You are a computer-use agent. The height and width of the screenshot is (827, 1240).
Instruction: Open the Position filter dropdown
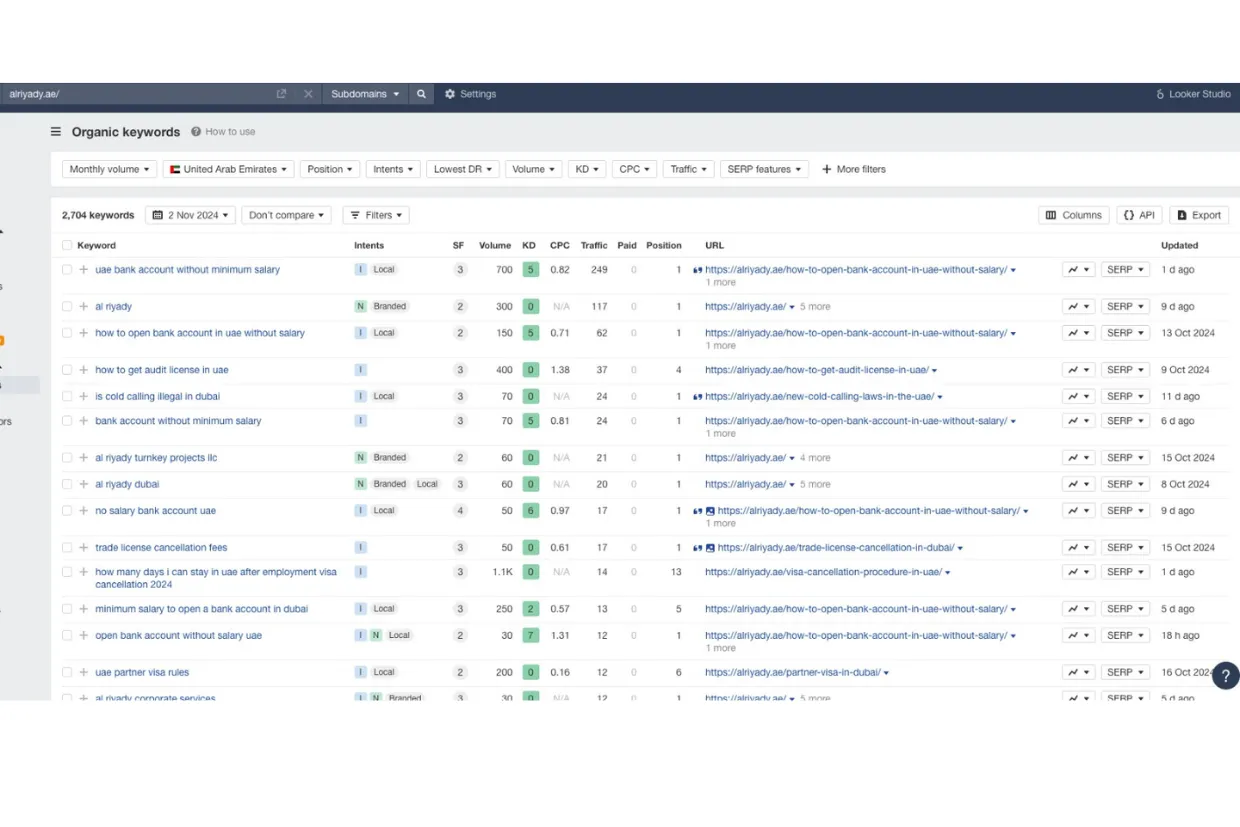pyautogui.click(x=329, y=170)
